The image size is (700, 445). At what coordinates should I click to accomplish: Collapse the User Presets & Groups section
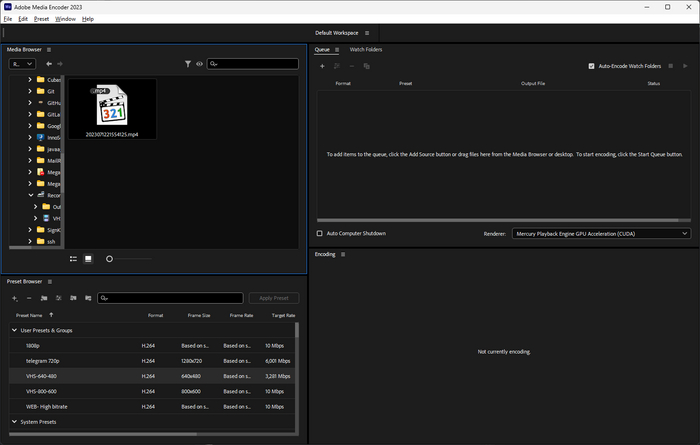click(x=14, y=330)
